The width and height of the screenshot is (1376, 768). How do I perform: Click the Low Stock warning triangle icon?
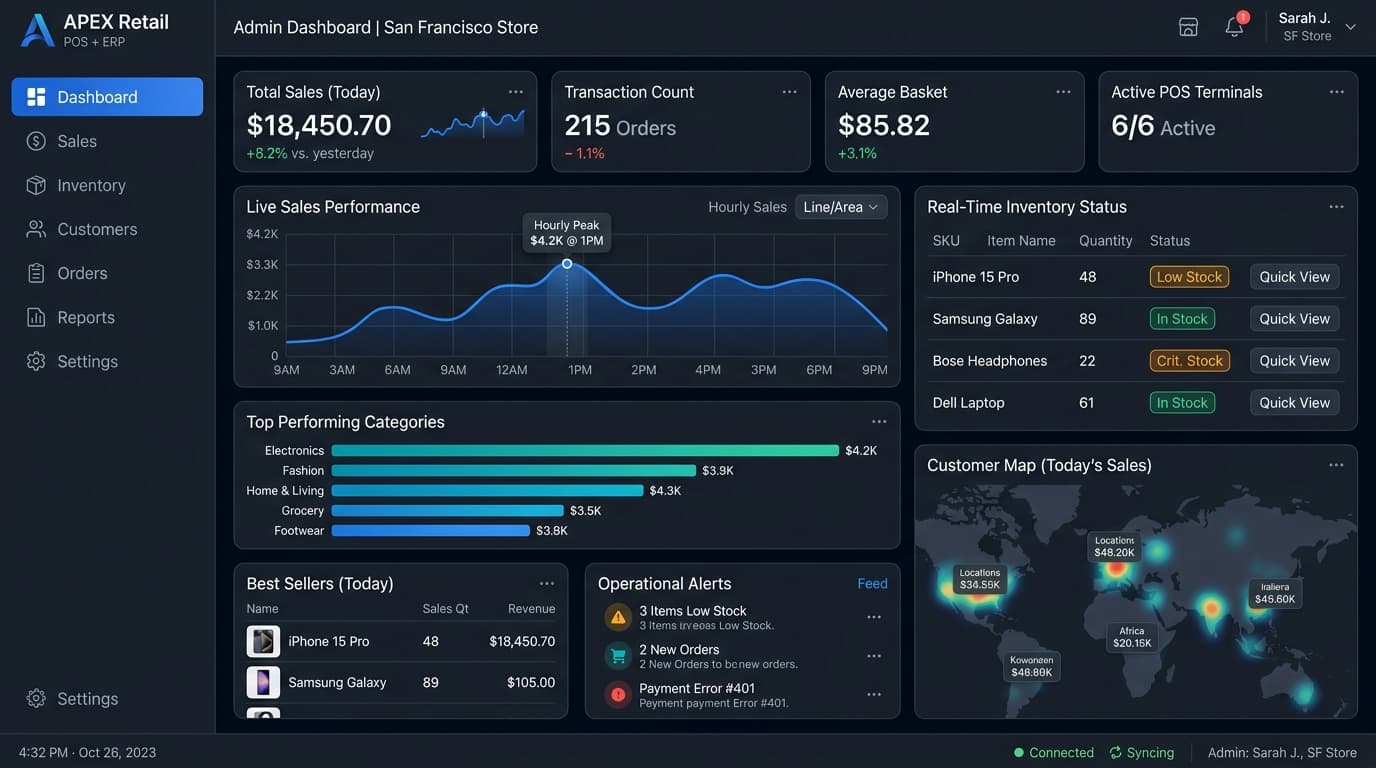coord(618,617)
